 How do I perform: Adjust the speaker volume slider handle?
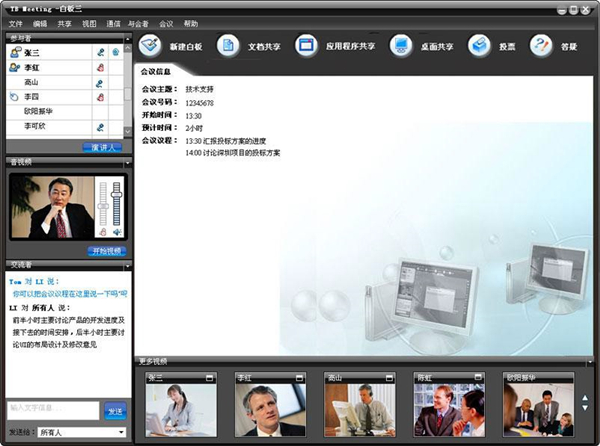pos(116,195)
